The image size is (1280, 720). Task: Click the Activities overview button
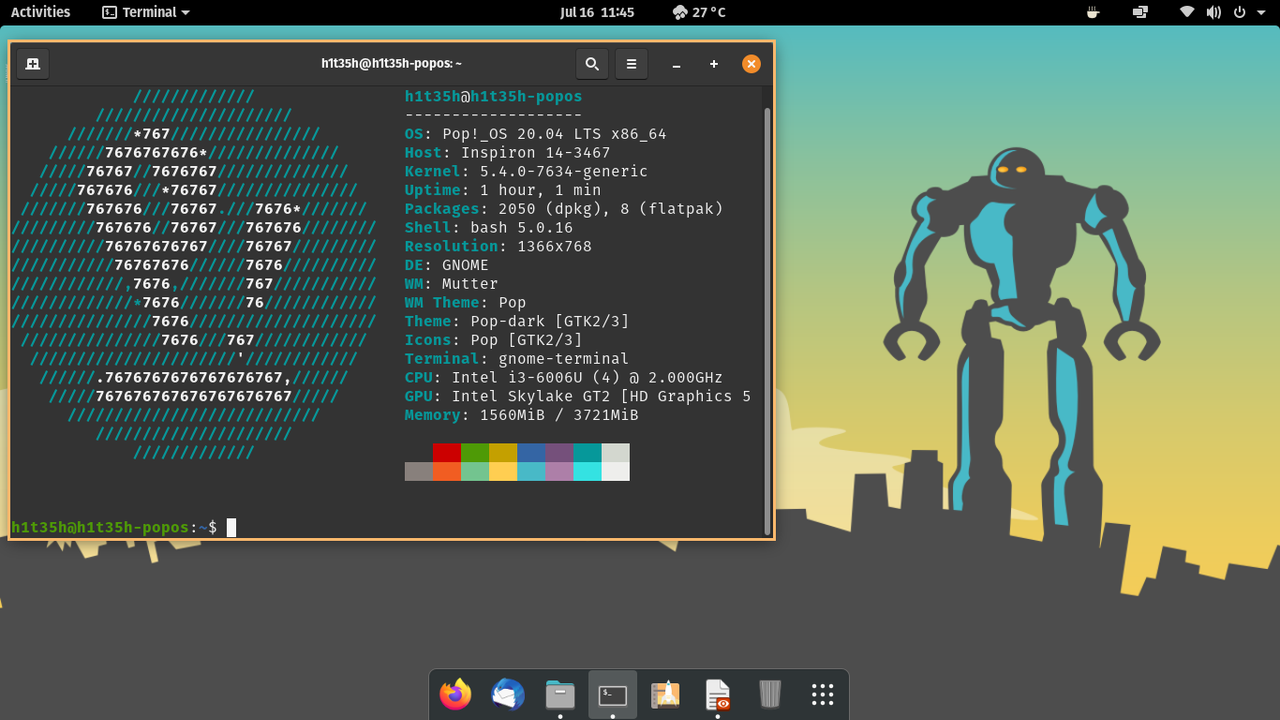coord(40,12)
